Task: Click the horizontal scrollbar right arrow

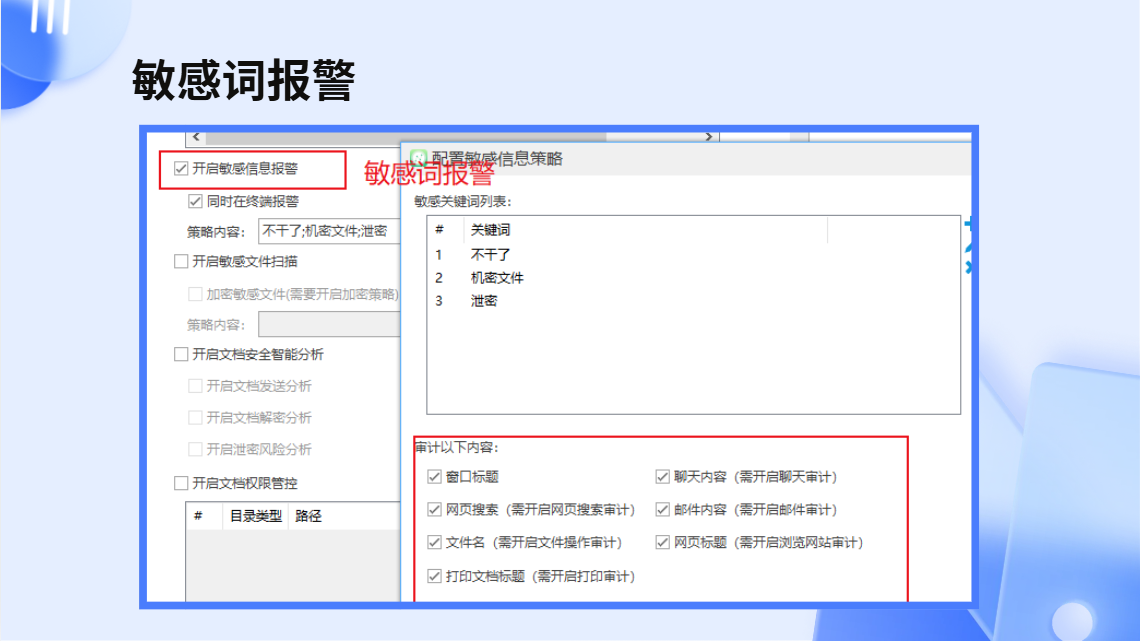Action: [709, 137]
